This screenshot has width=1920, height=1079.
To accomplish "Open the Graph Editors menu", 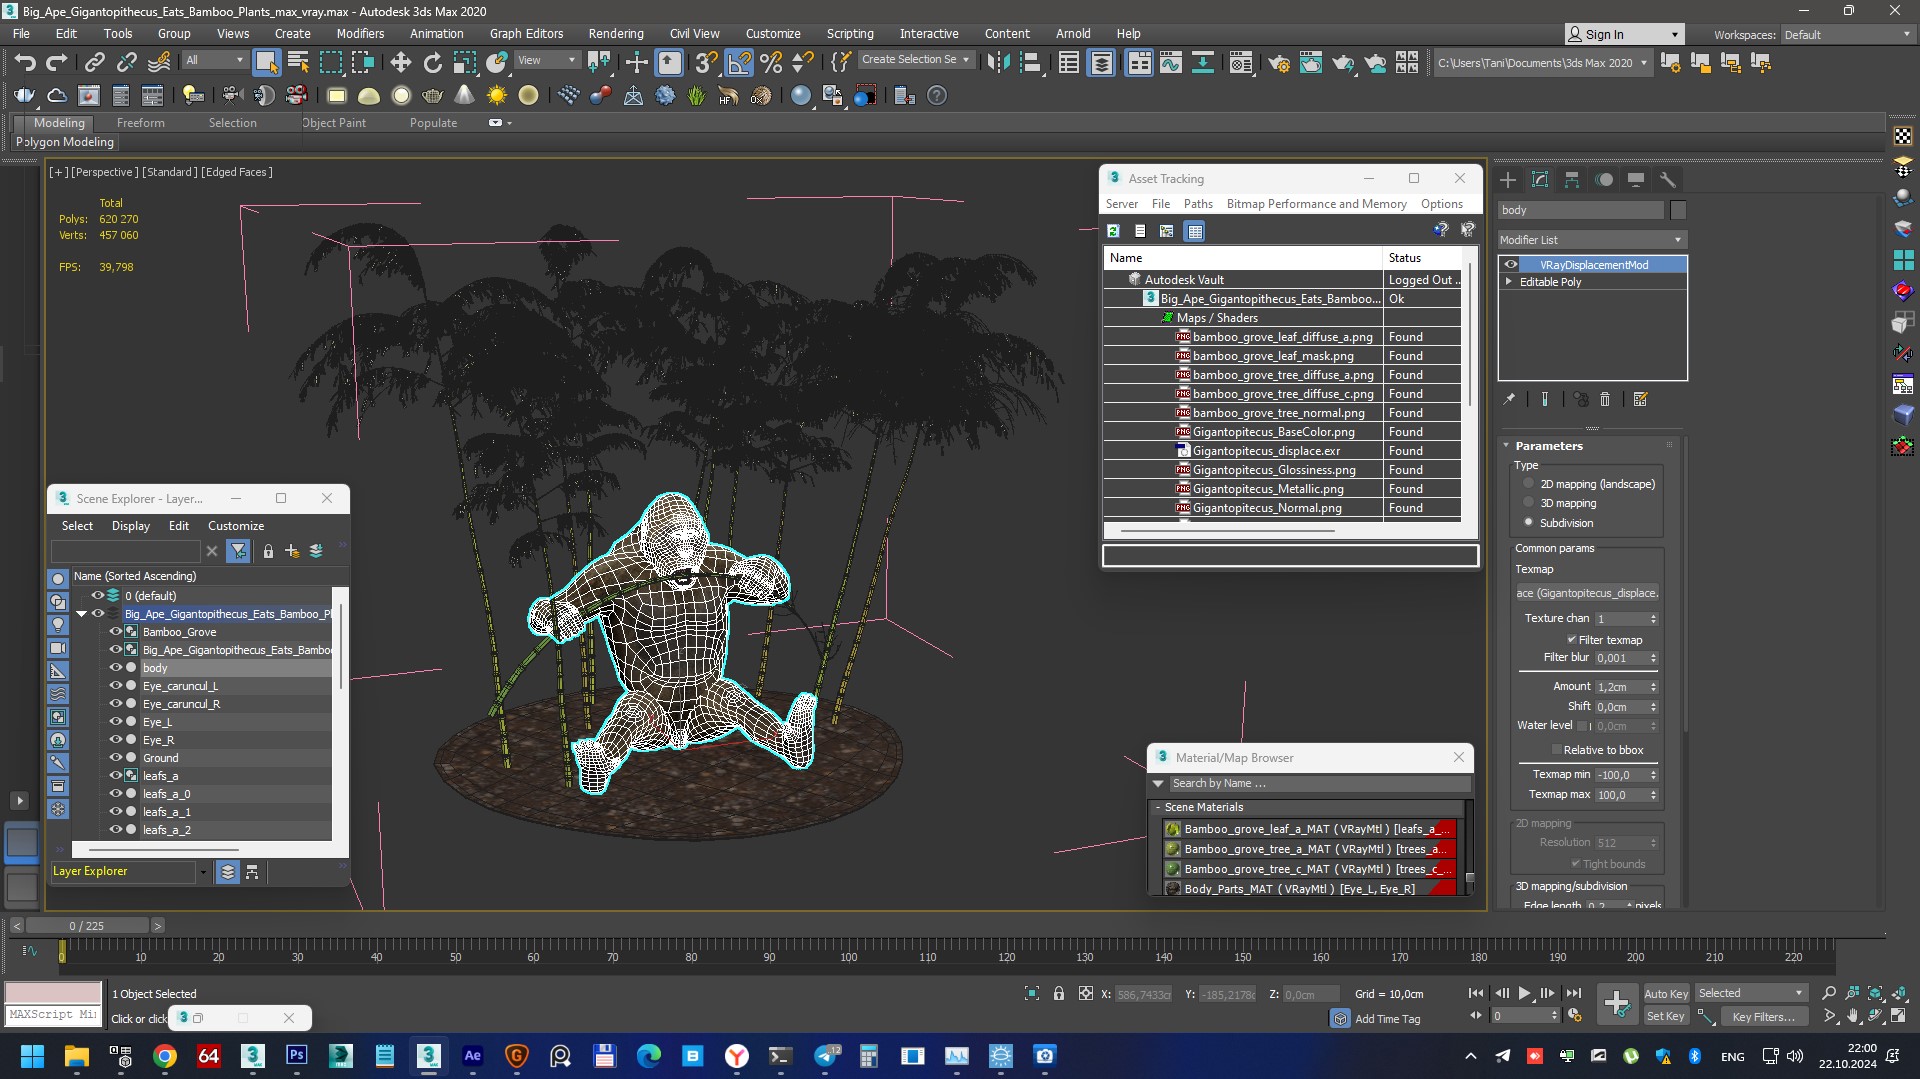I will point(526,33).
